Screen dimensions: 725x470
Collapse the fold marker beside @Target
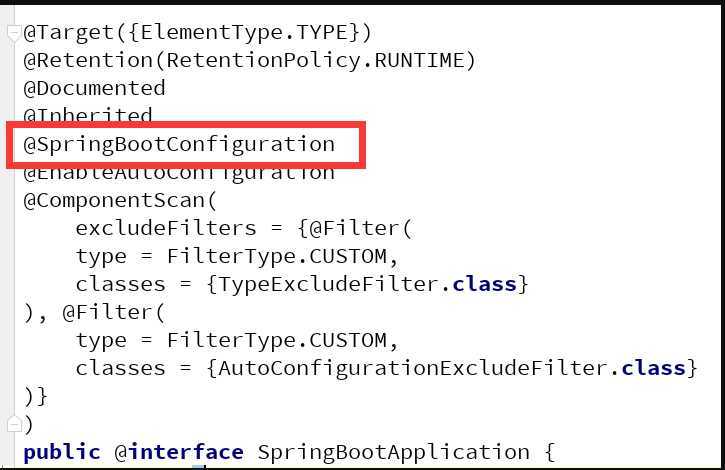pos(13,32)
